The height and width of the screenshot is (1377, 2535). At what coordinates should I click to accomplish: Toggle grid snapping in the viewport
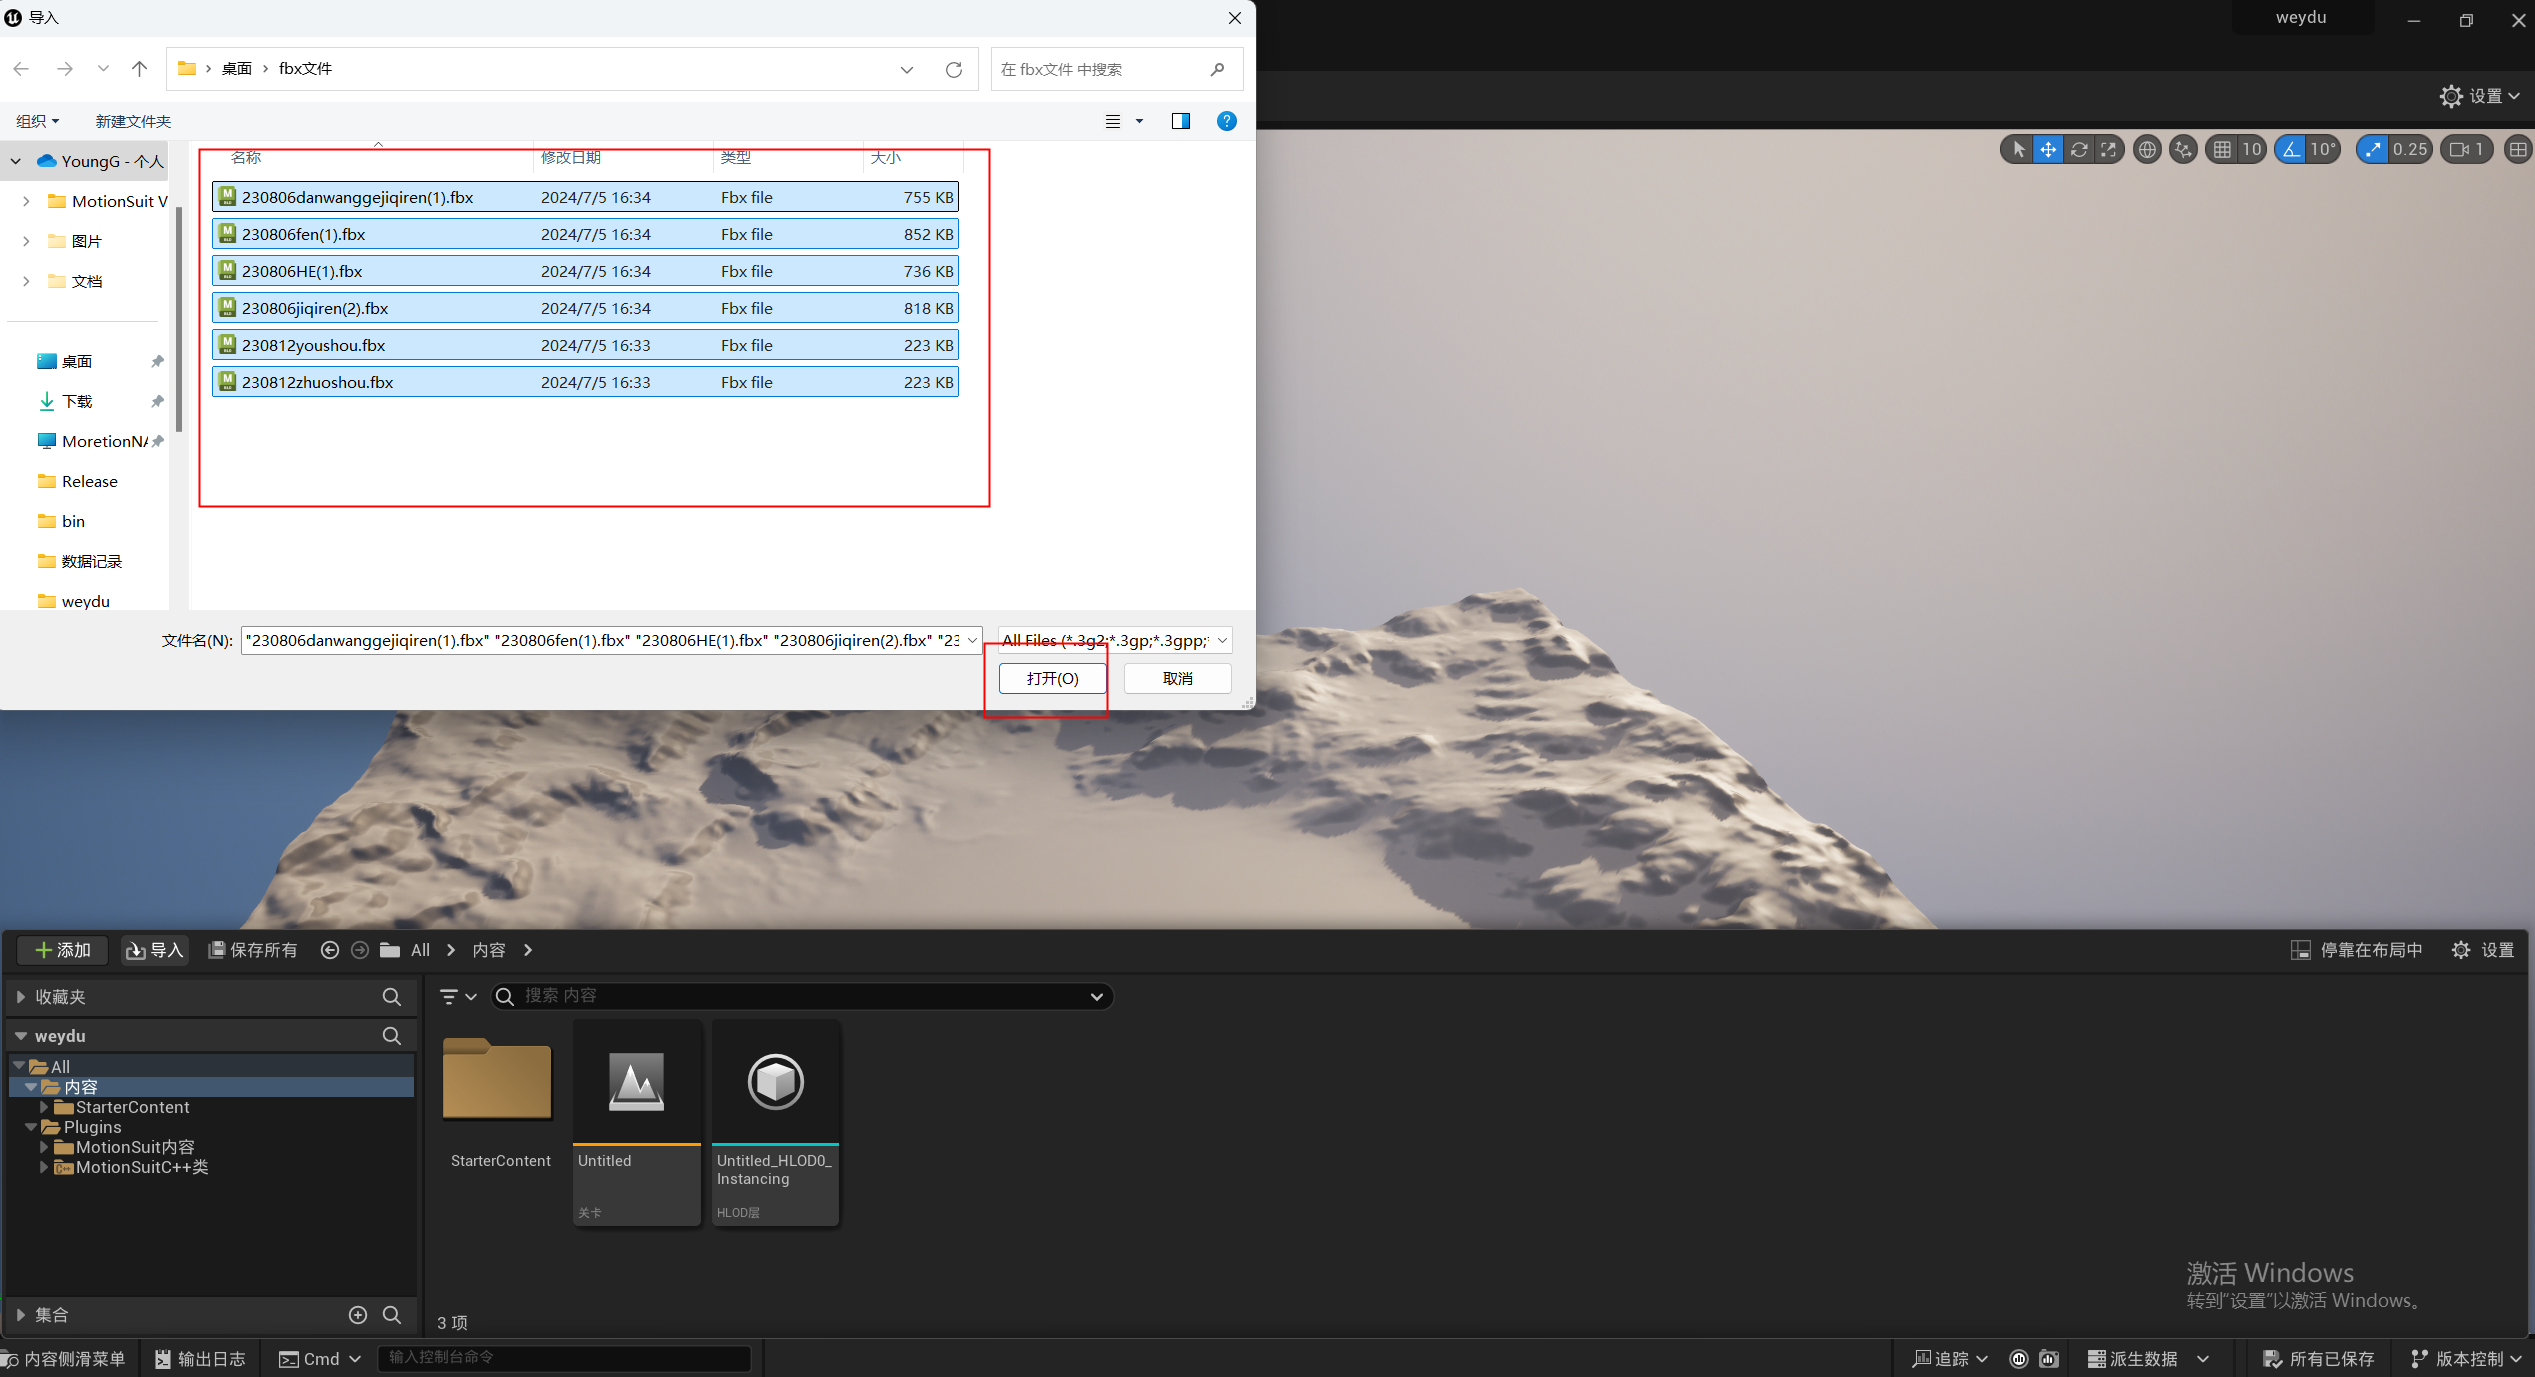2222,150
